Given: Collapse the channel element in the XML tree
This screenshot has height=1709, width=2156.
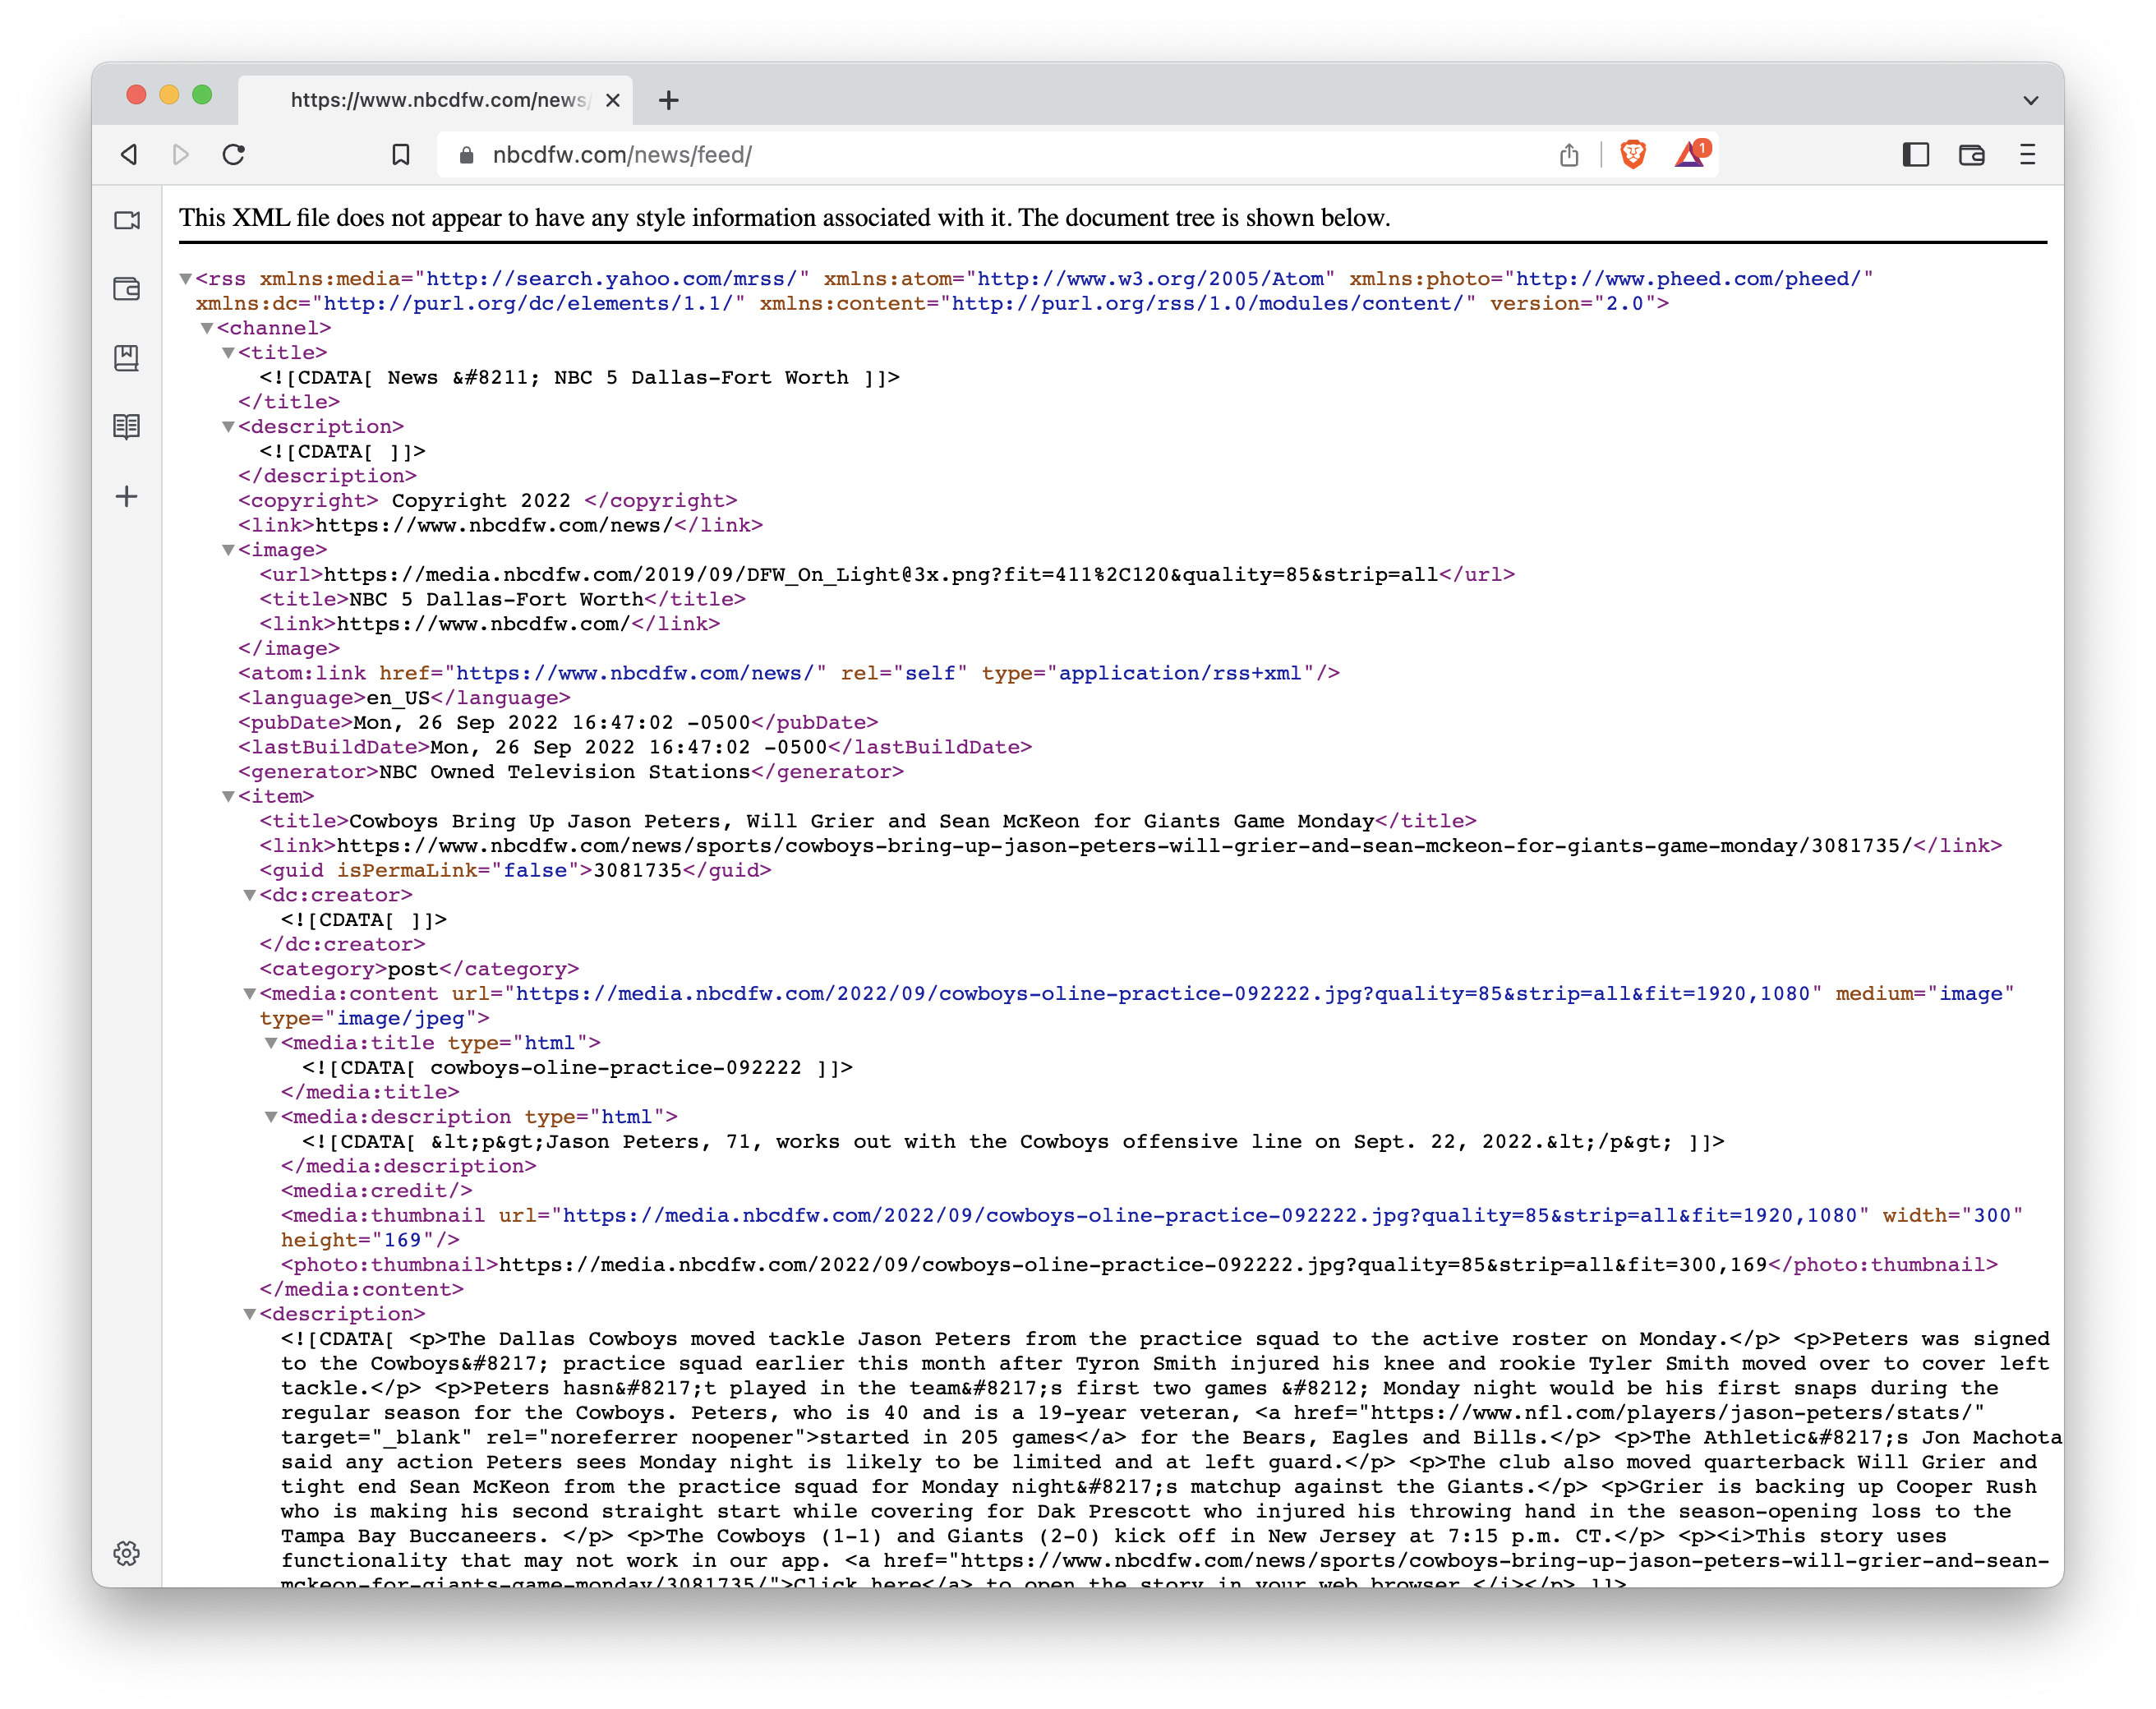Looking at the screenshot, I should point(207,327).
